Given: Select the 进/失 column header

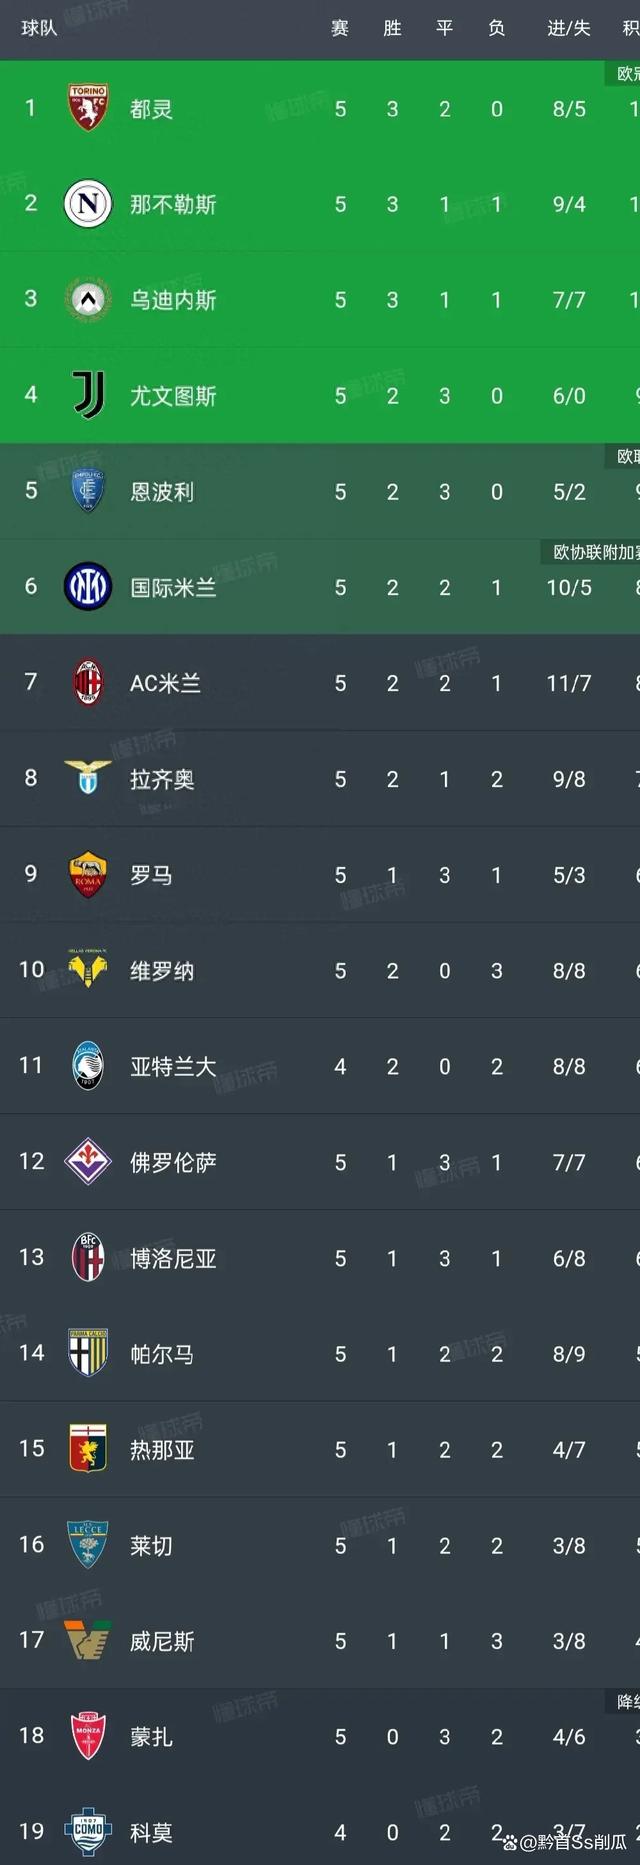Looking at the screenshot, I should tap(568, 28).
